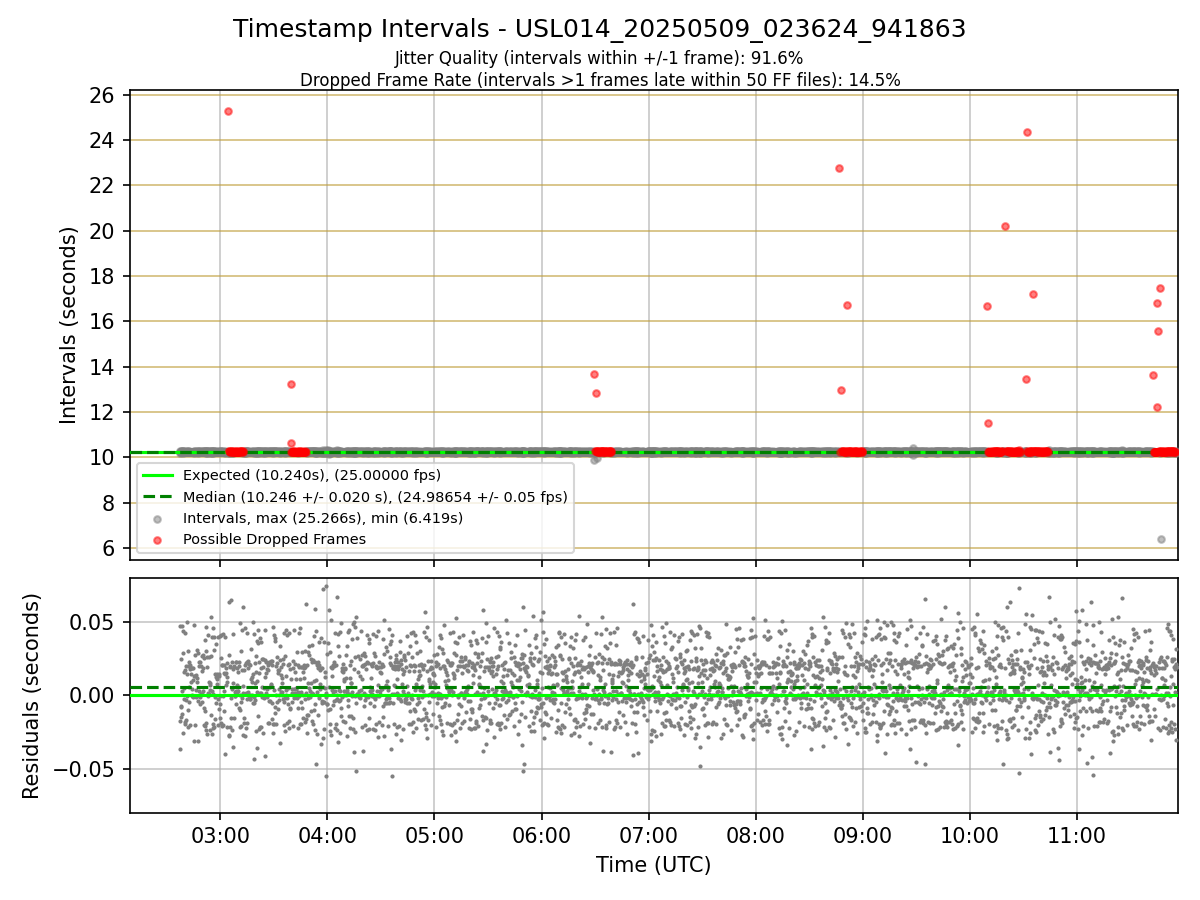Click legend entry 'Median (10.246 +/- 0.020 s)'
1200x900 pixels.
click(x=375, y=496)
